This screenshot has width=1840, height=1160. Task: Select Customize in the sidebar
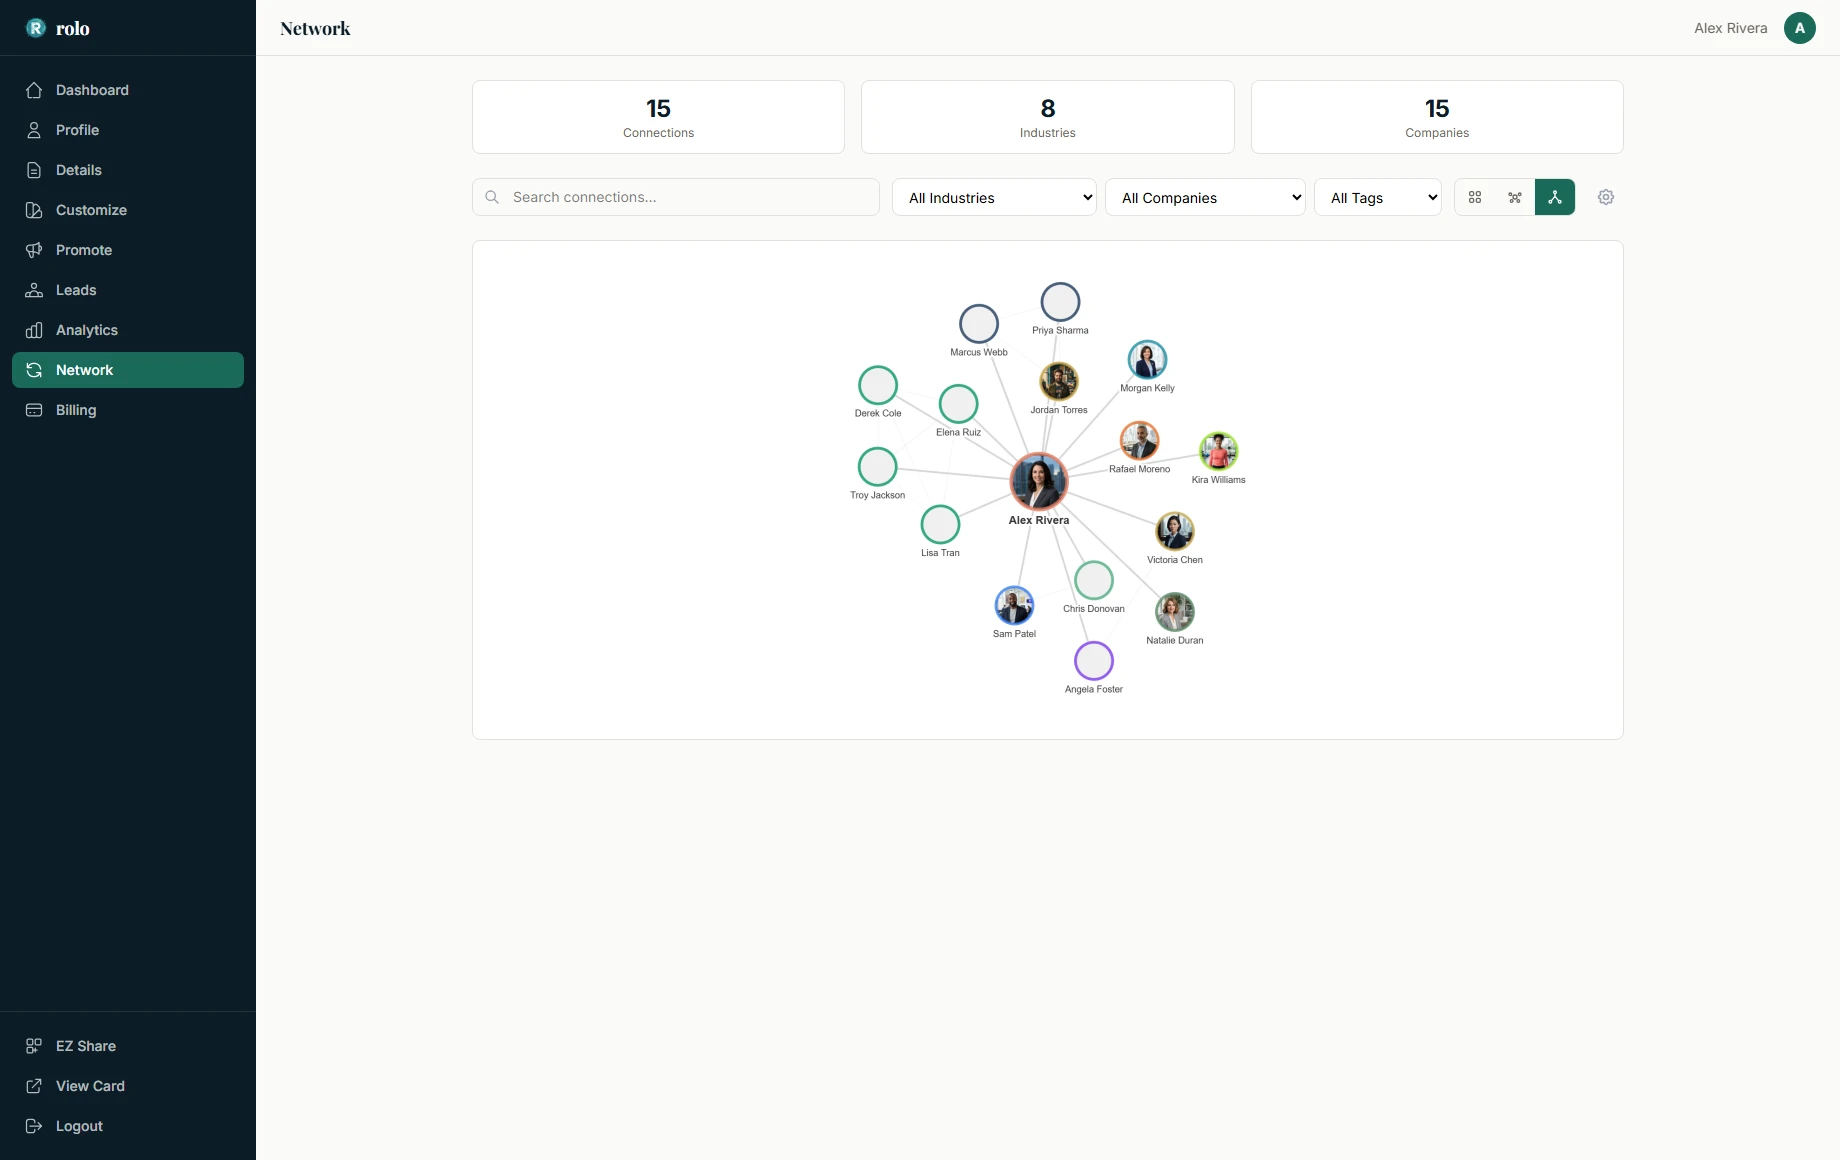128,210
